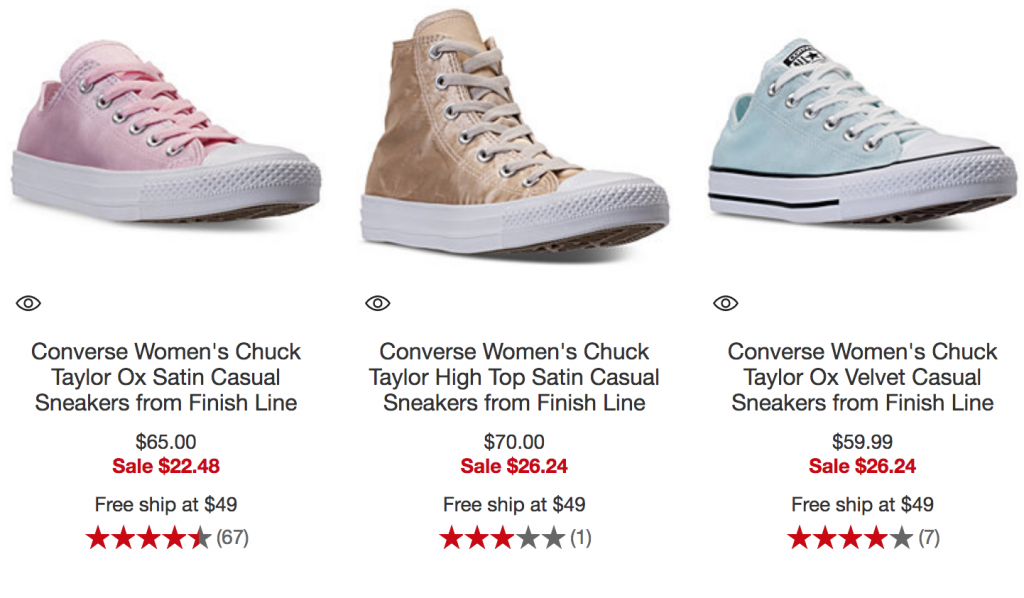
Task: Click Sale $26.24 price under high top
Action: click(x=514, y=466)
